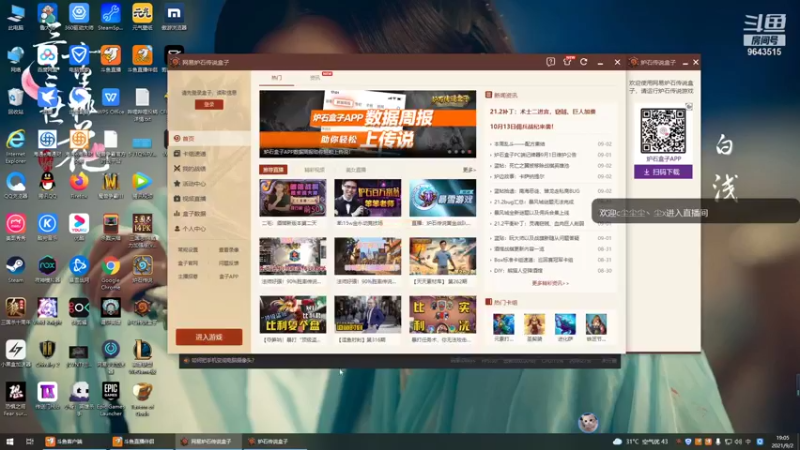Click the 数据周报 banner image

point(367,124)
